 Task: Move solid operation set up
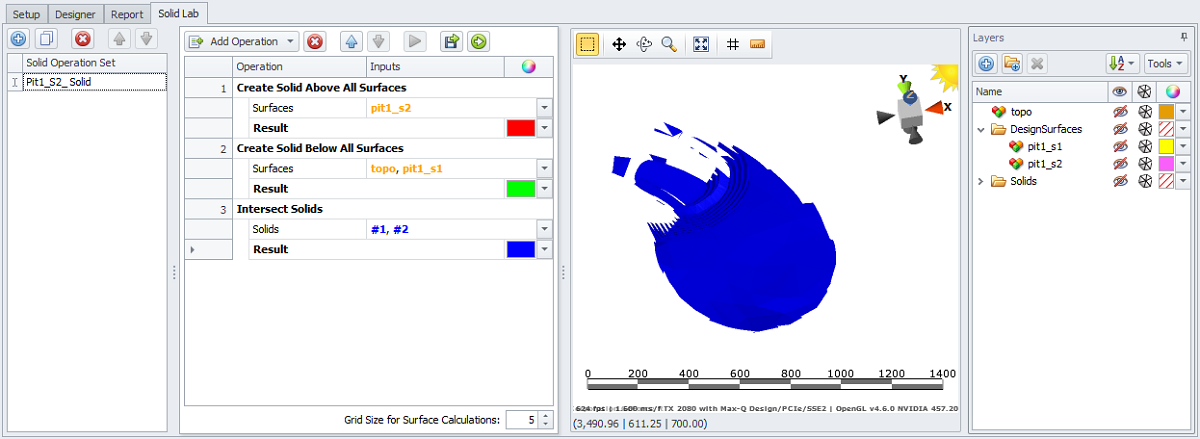(x=118, y=39)
